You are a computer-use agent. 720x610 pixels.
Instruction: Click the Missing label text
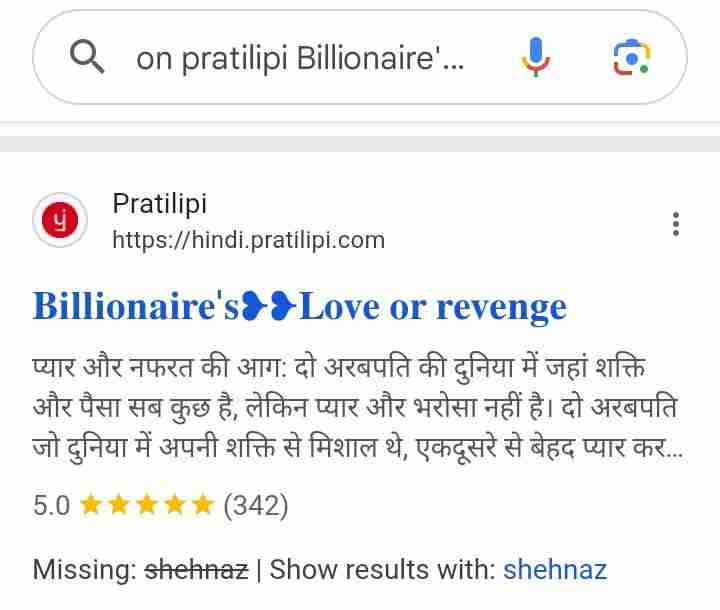[x=84, y=570]
